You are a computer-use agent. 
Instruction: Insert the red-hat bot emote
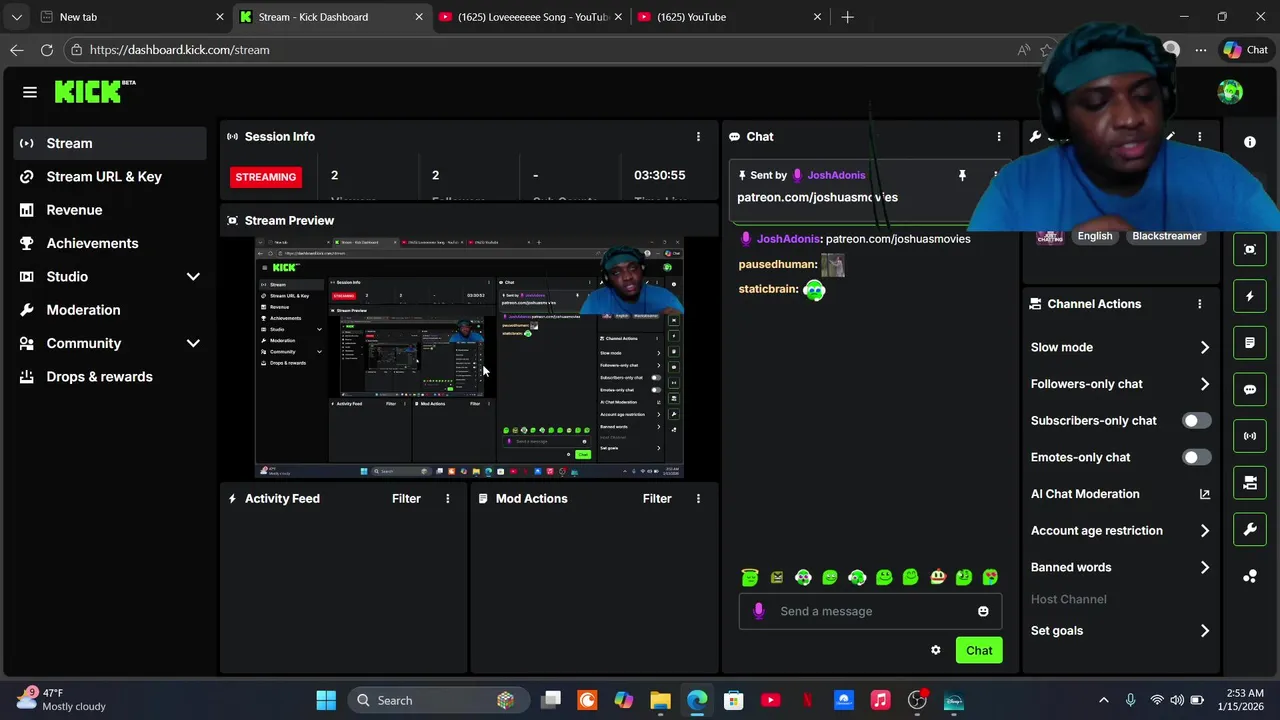coord(937,577)
